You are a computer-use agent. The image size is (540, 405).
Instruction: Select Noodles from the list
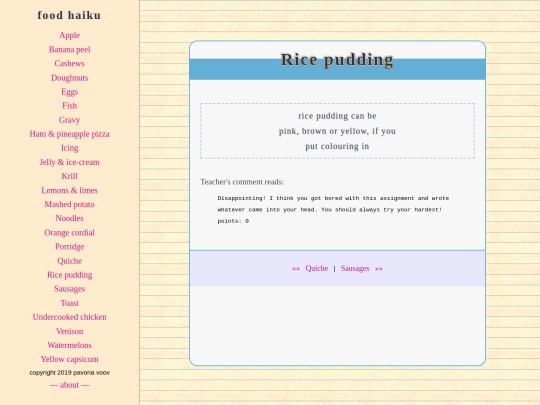(70, 218)
